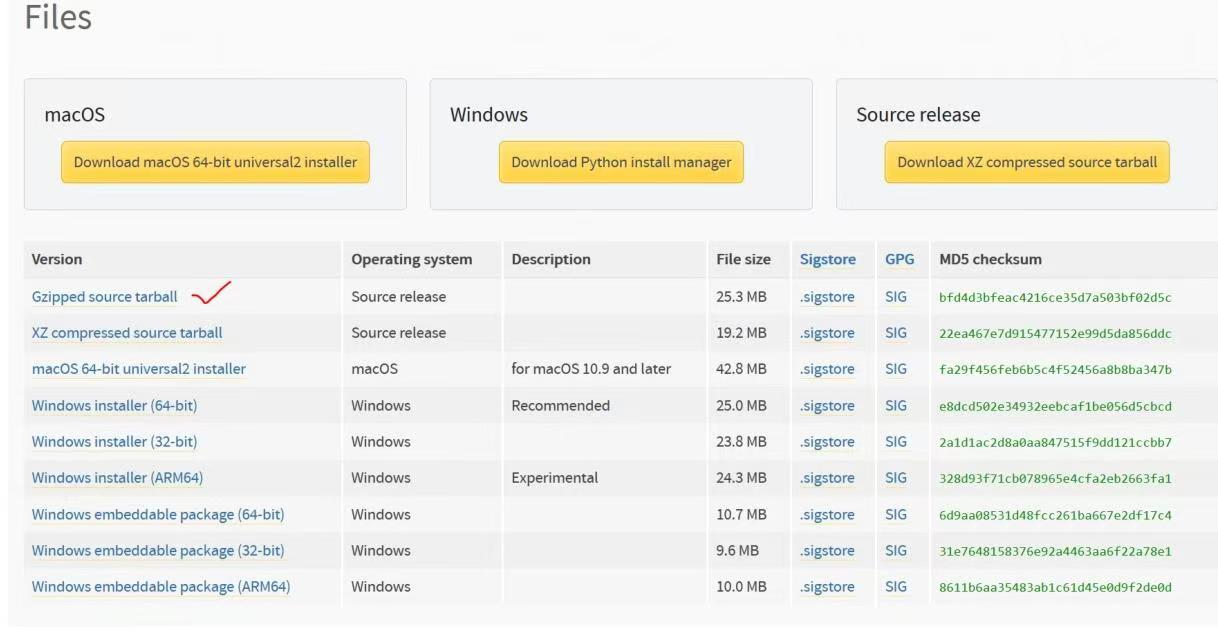
Task: Click Download XZ compressed source tarball button
Action: pyautogui.click(x=1027, y=162)
